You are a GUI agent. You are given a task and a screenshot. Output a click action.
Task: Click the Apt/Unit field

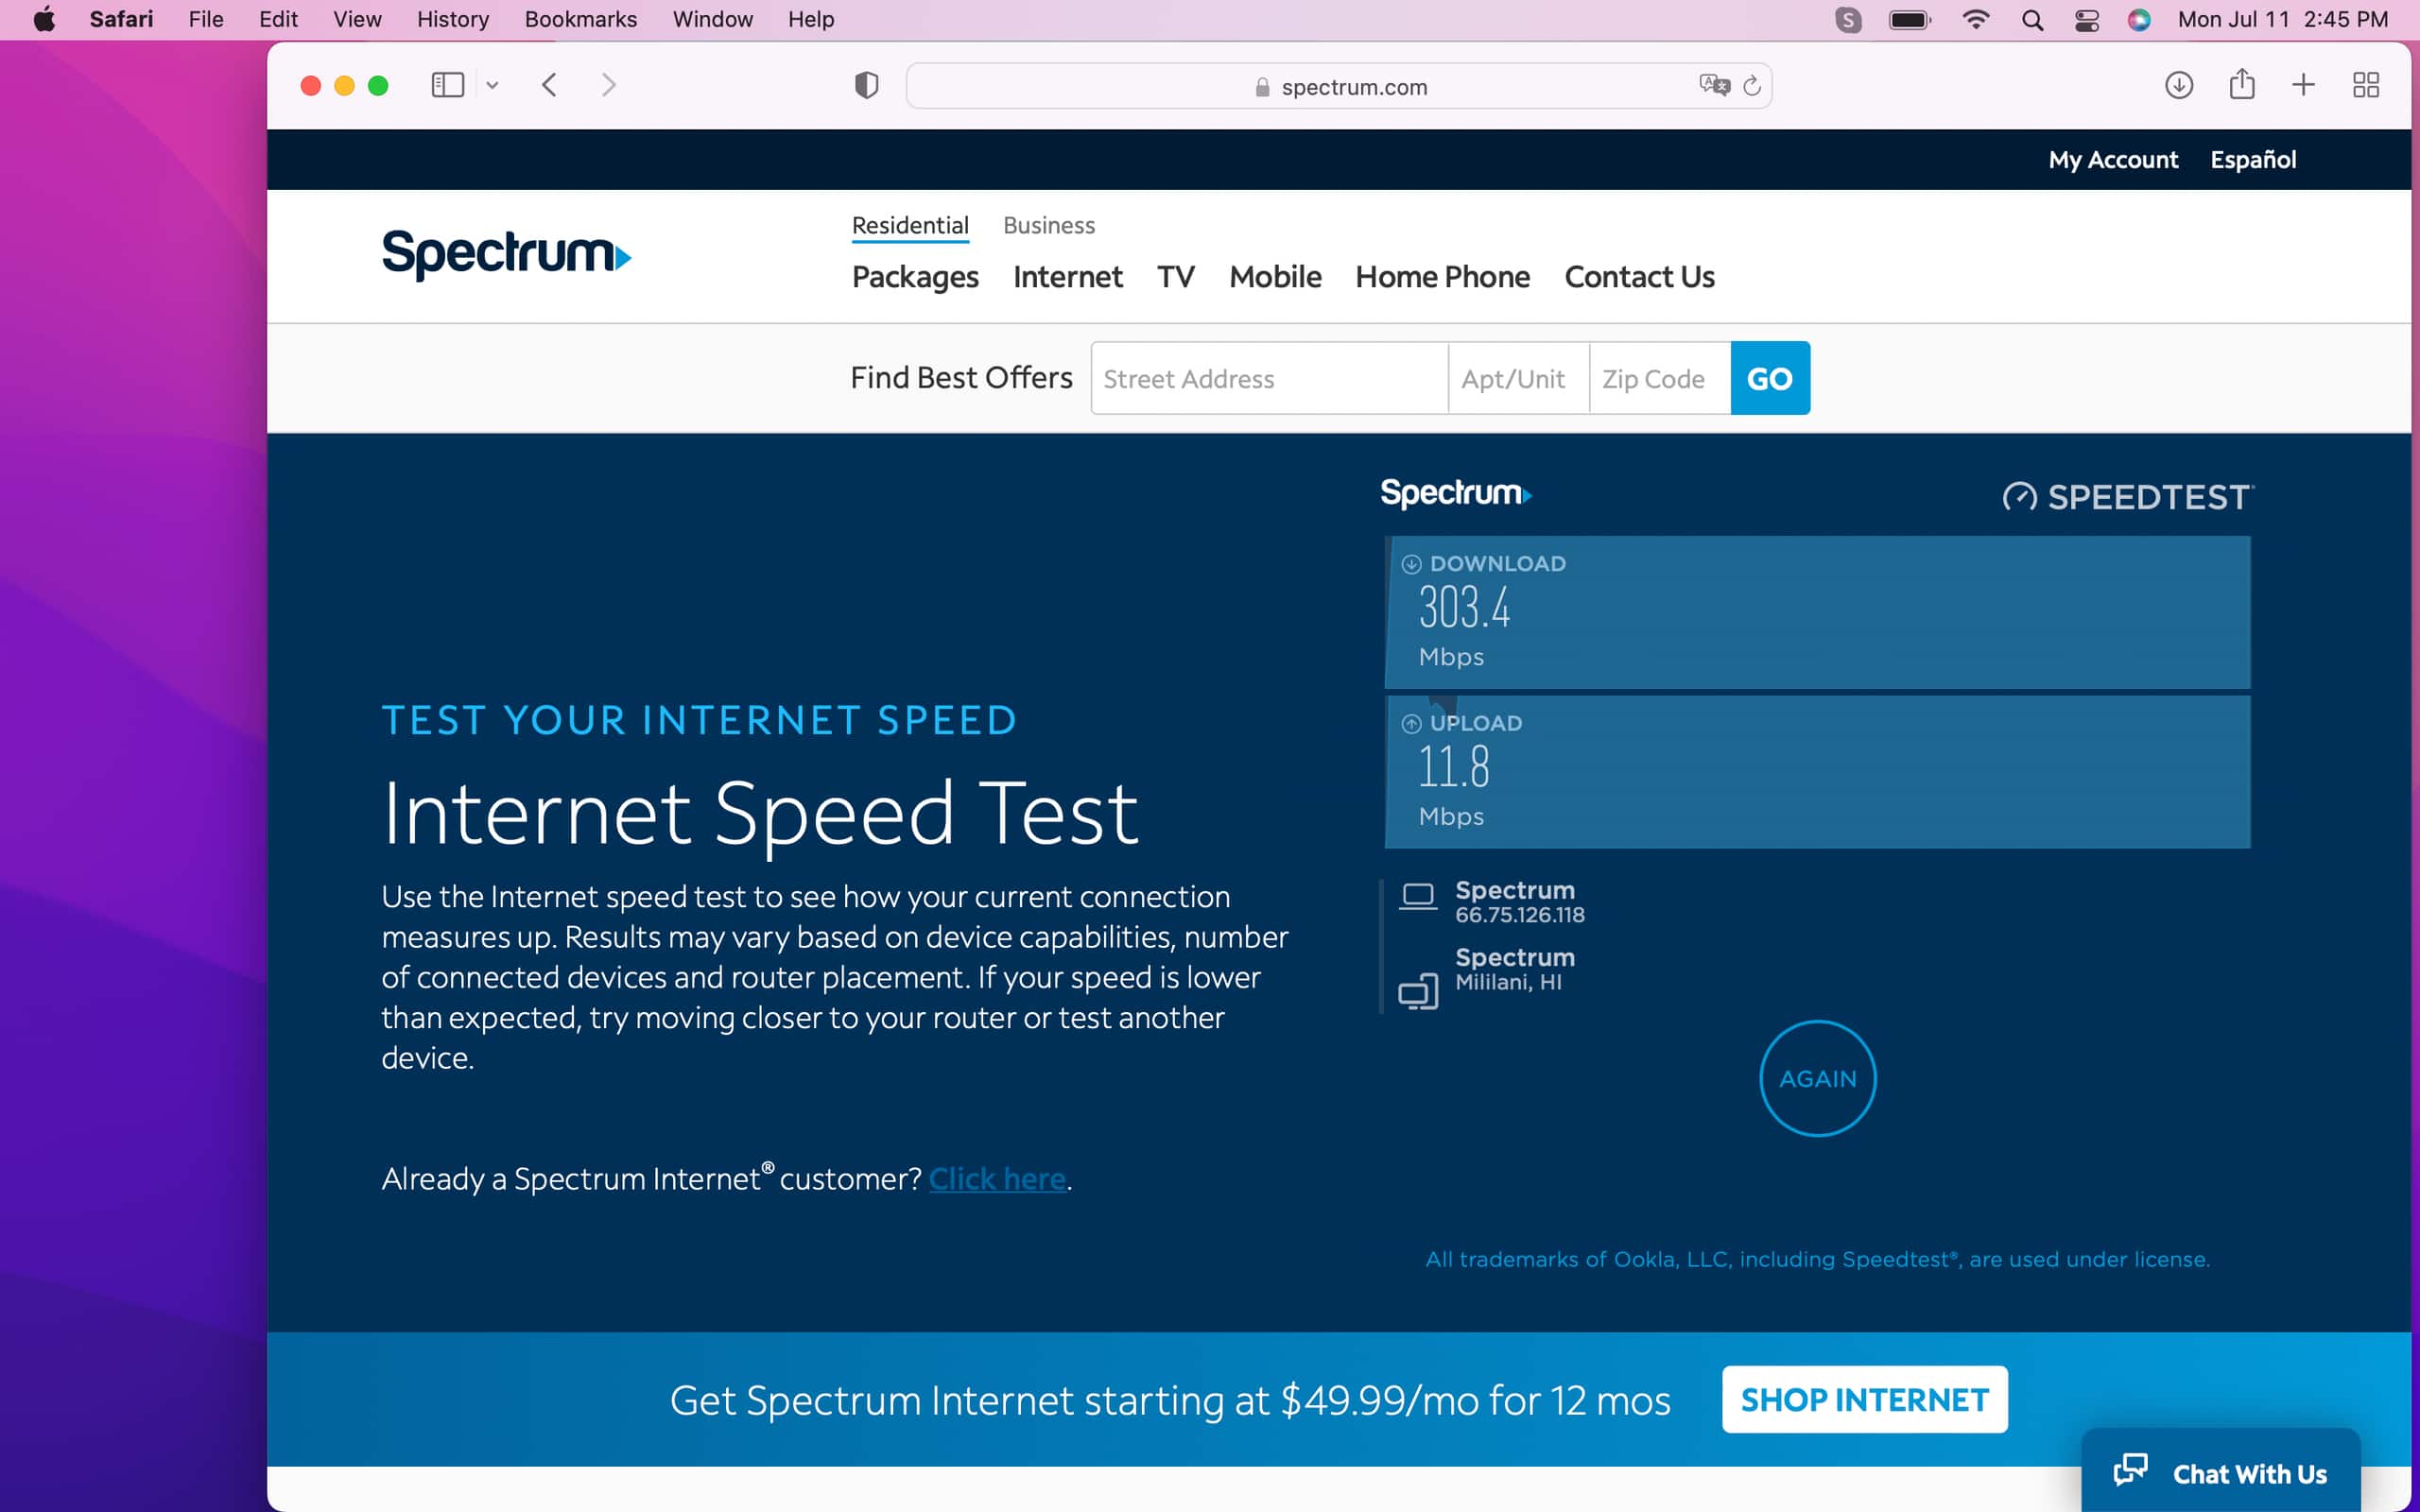pyautogui.click(x=1518, y=379)
